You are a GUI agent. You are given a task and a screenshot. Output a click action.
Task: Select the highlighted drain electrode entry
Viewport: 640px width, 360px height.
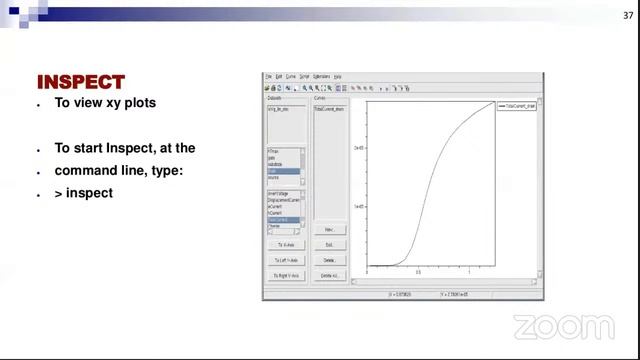click(284, 171)
